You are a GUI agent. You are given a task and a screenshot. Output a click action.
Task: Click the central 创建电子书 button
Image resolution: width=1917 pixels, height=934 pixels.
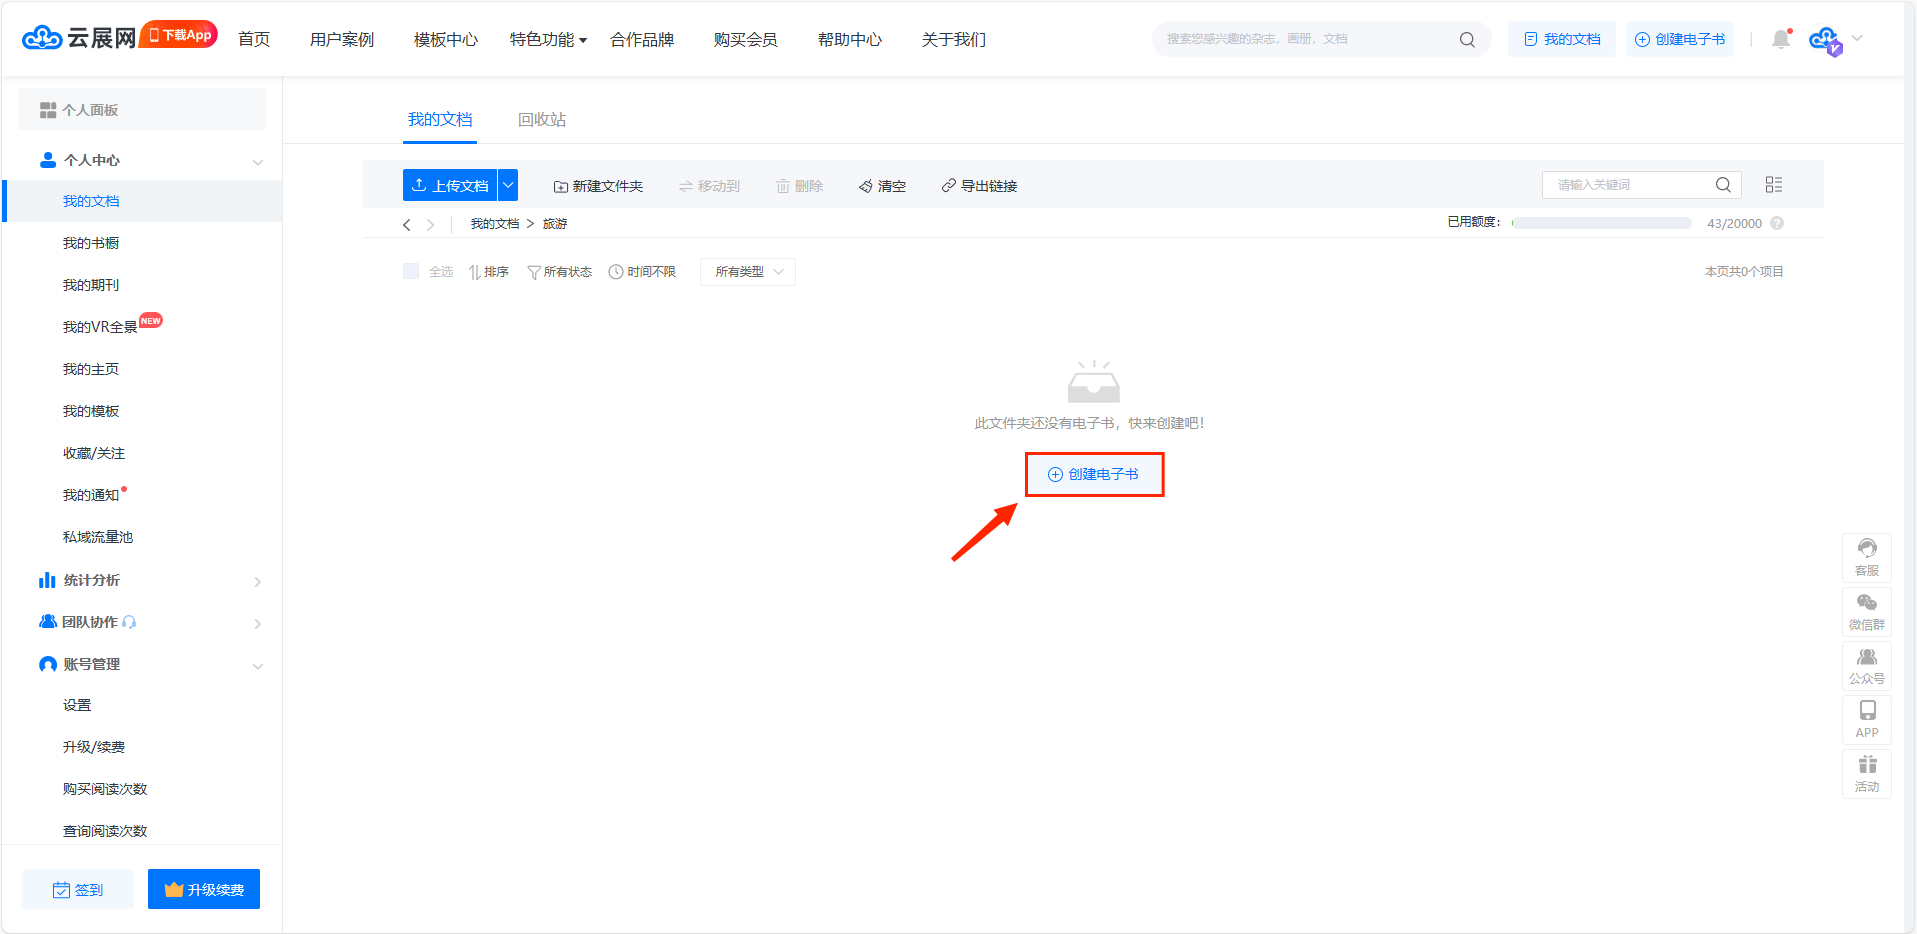click(1094, 474)
